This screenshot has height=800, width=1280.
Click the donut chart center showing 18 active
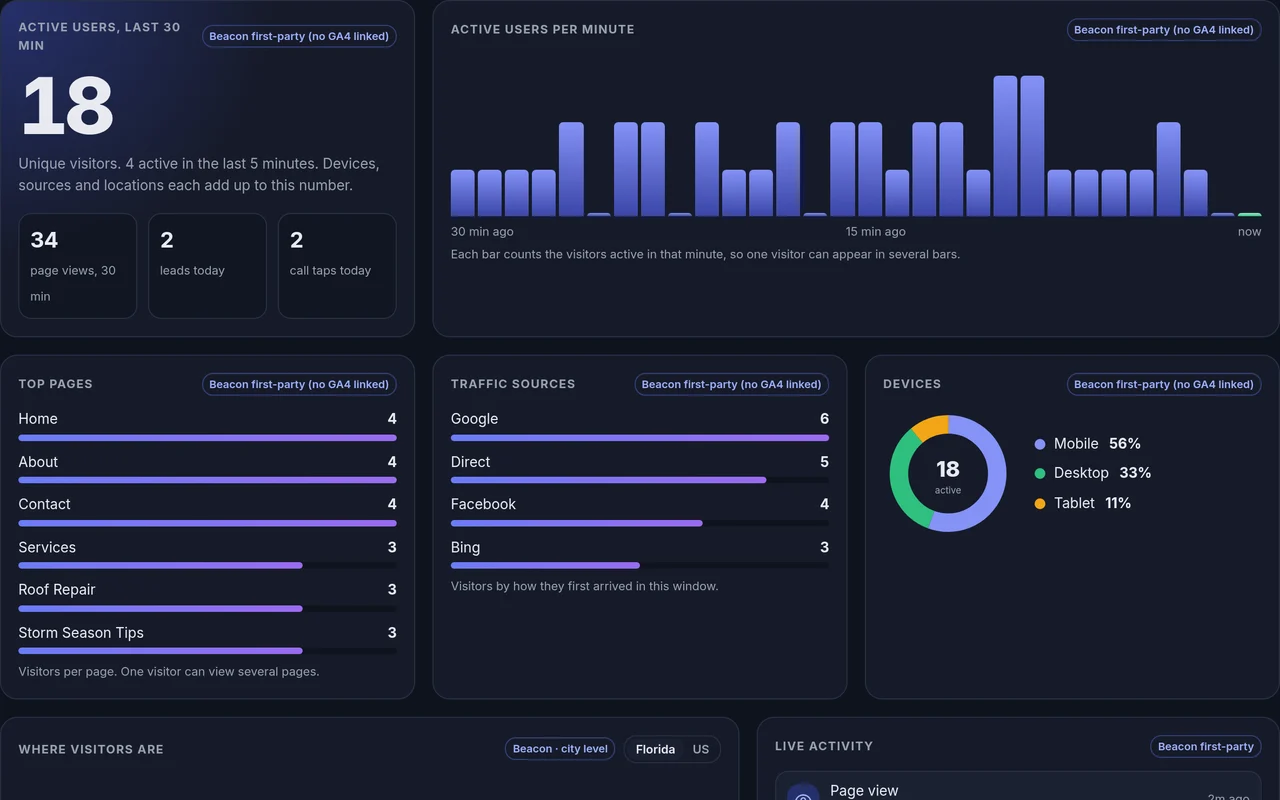[x=948, y=475]
